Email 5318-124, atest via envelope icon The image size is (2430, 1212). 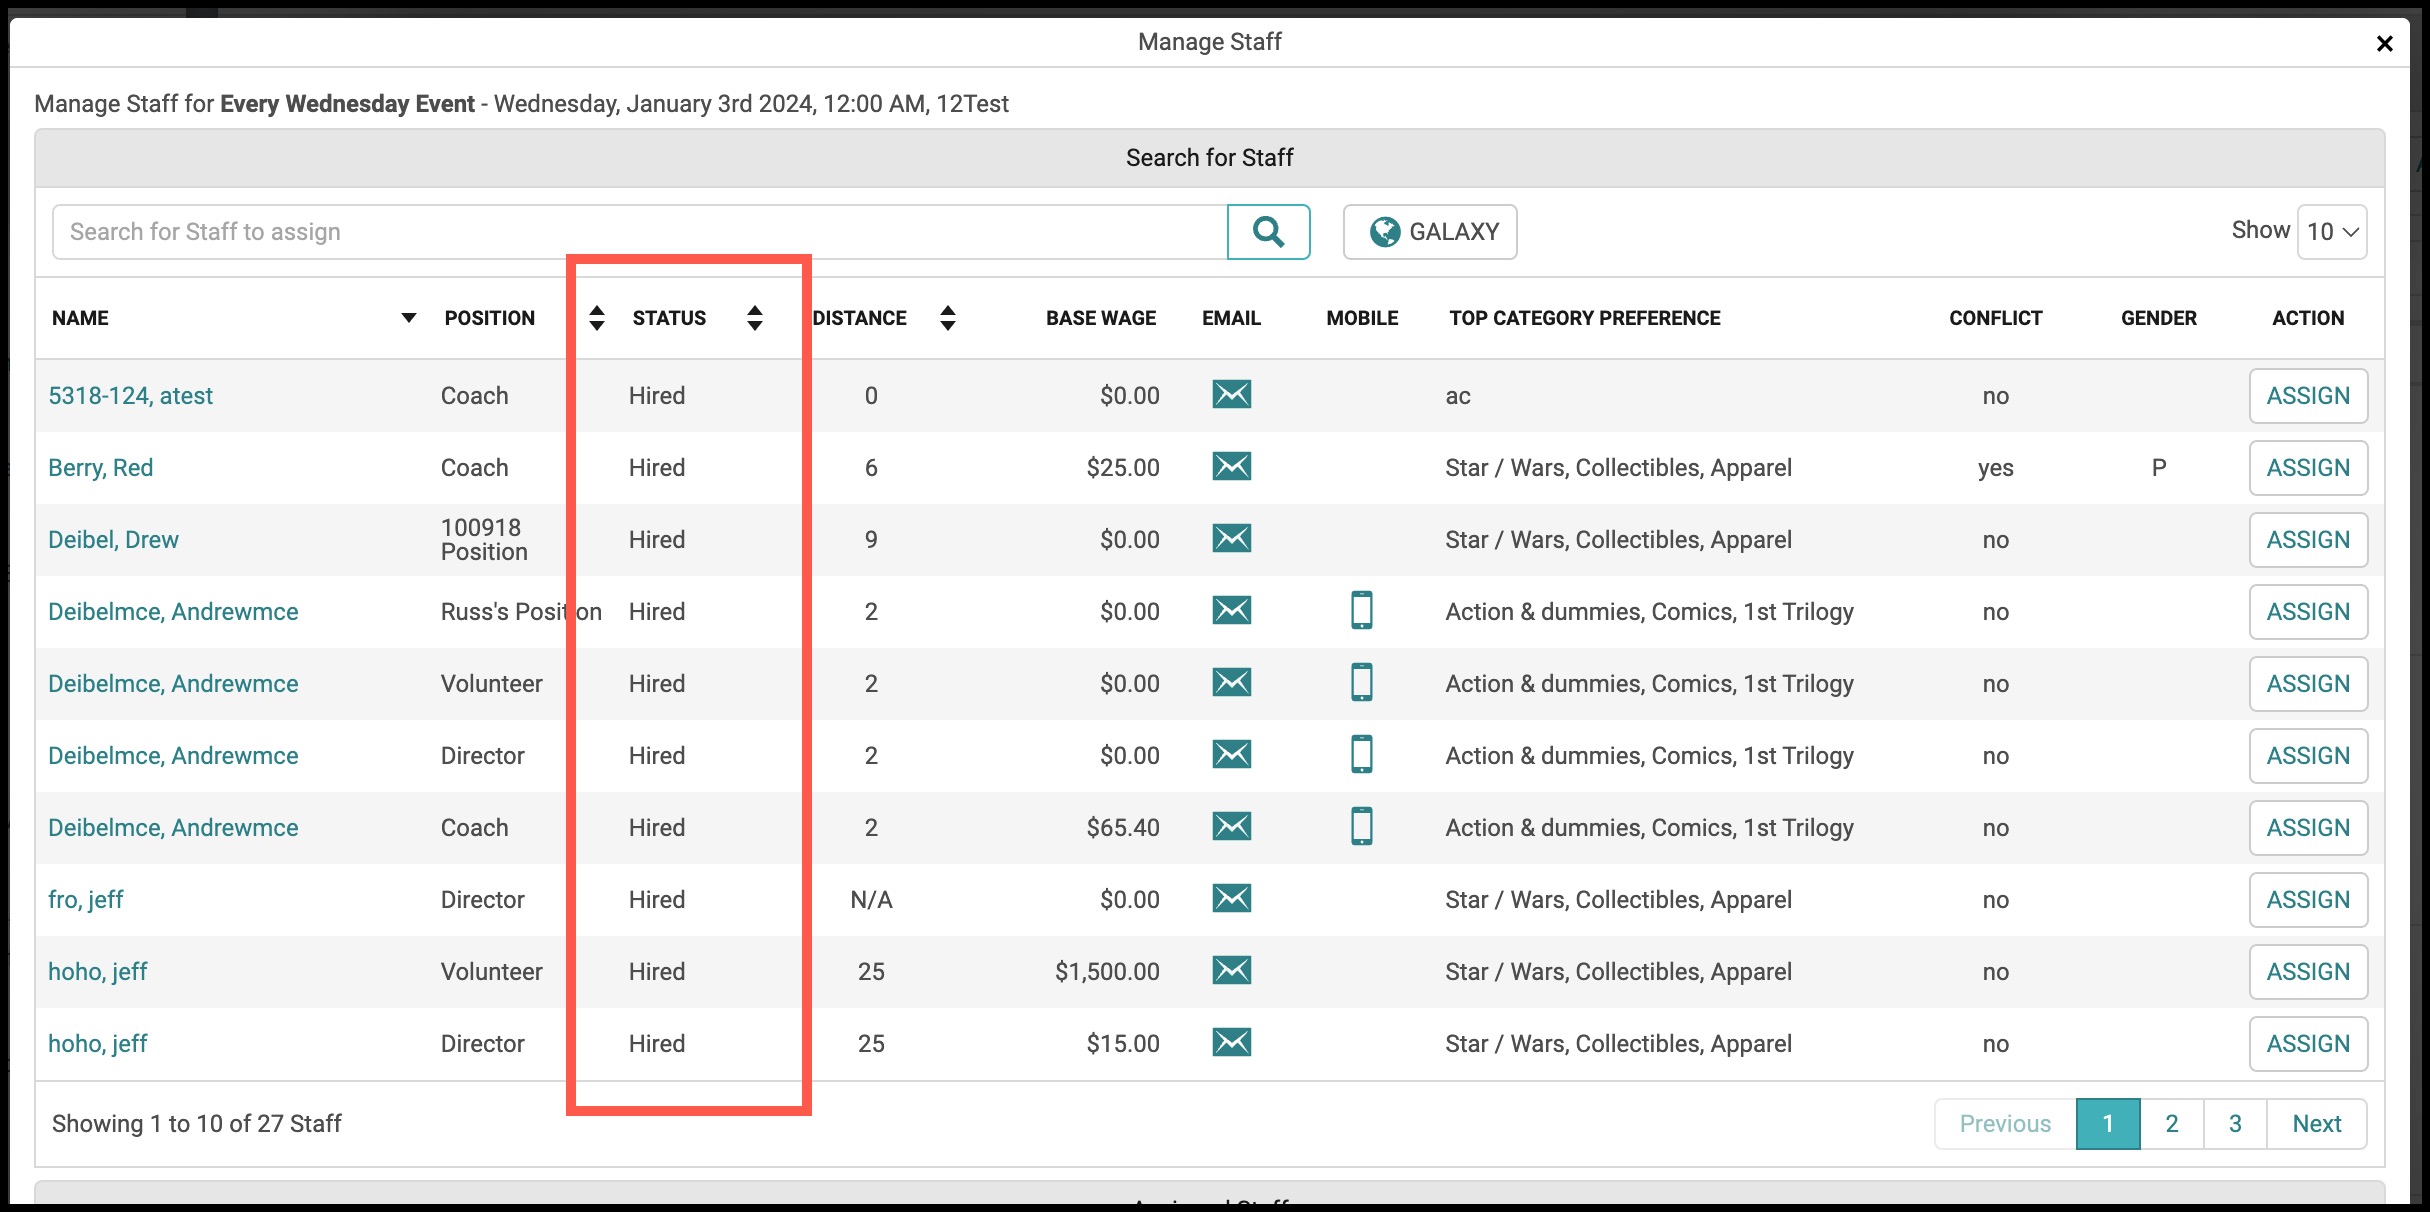[1232, 395]
